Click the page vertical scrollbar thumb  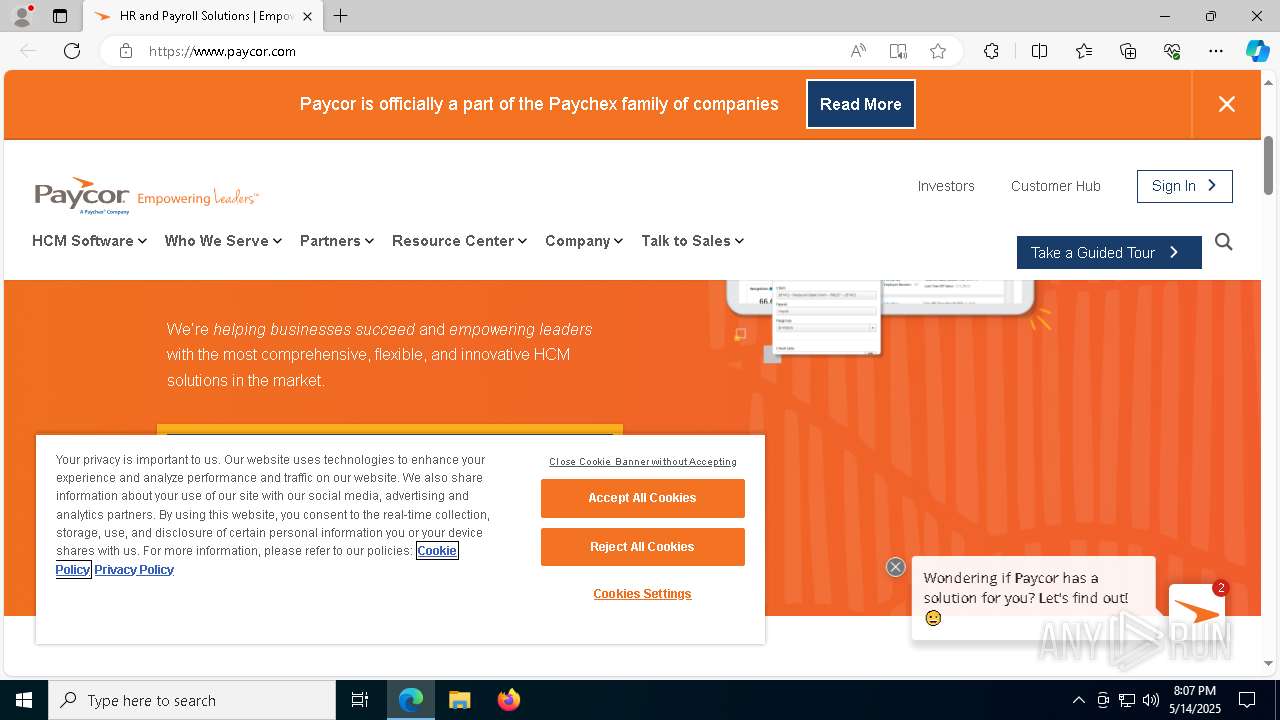1269,165
